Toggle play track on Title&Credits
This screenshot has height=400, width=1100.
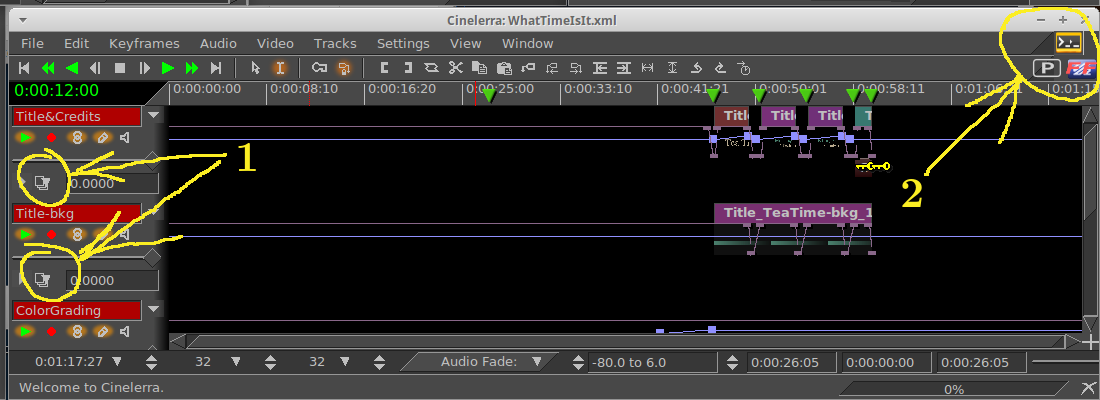[x=25, y=137]
